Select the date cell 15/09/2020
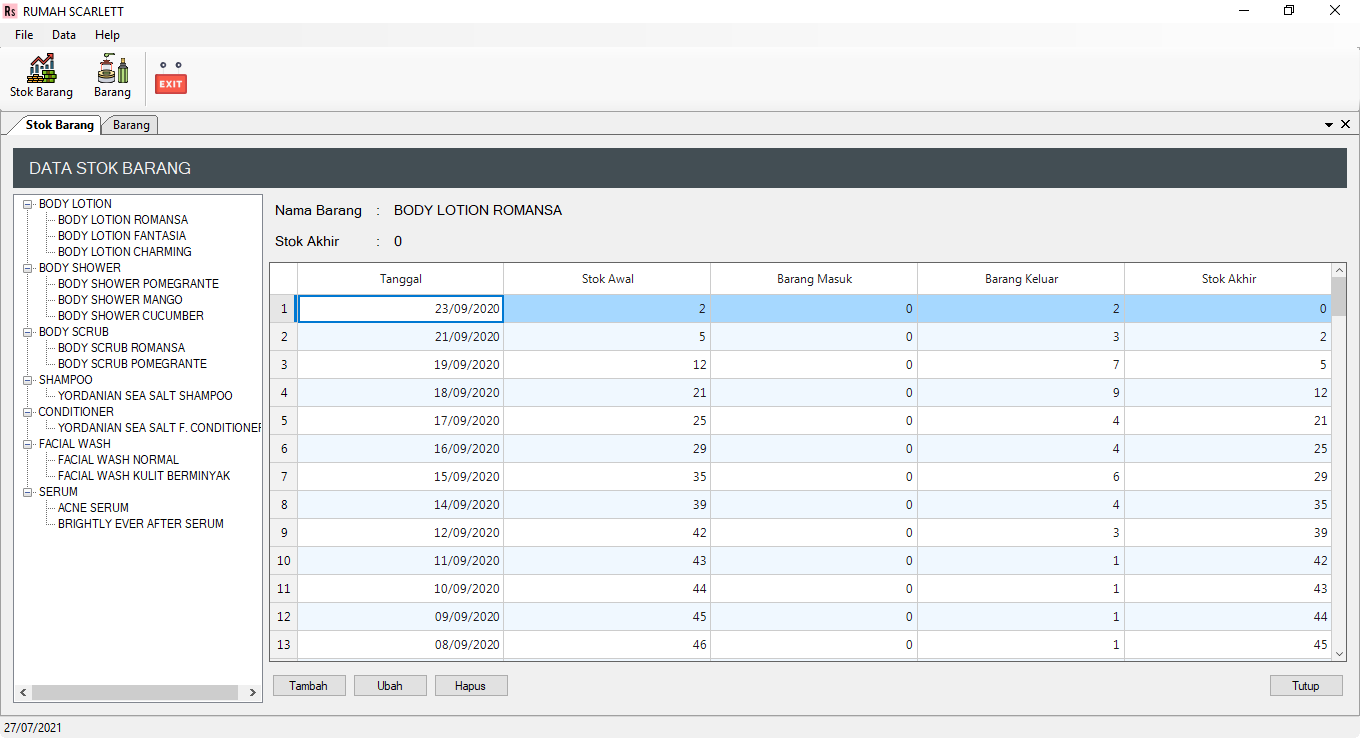The image size is (1360, 738). tap(400, 477)
